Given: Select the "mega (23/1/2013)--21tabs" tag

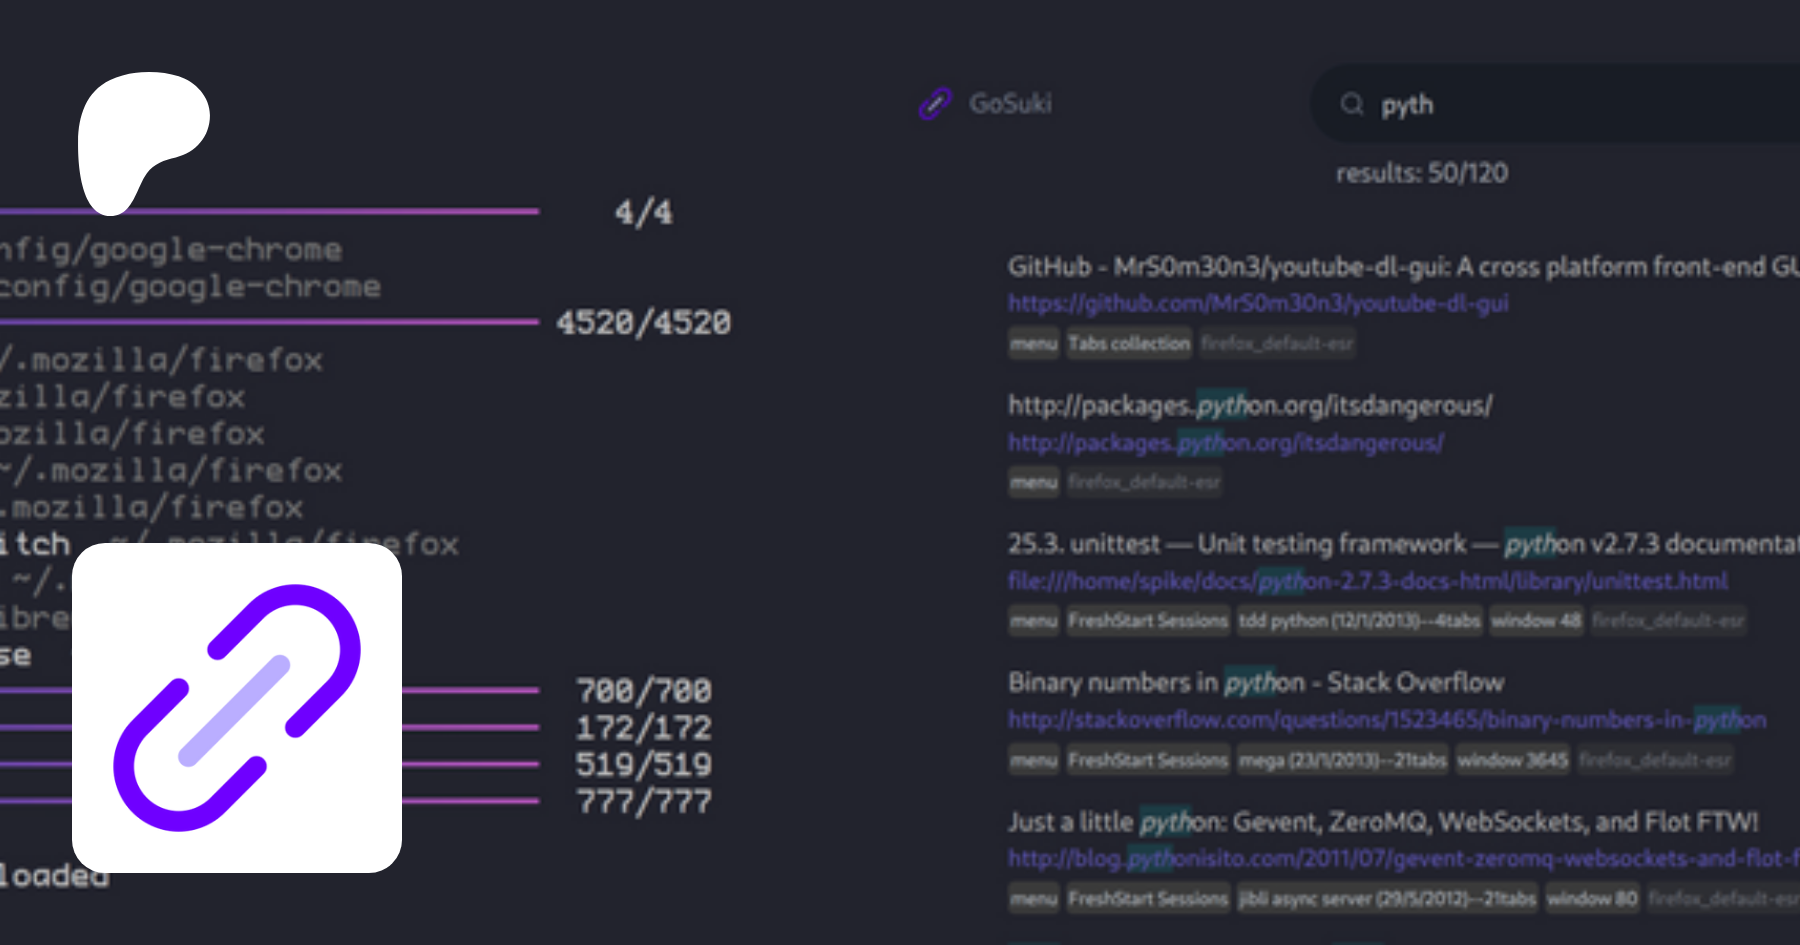Looking at the screenshot, I should point(1342,761).
